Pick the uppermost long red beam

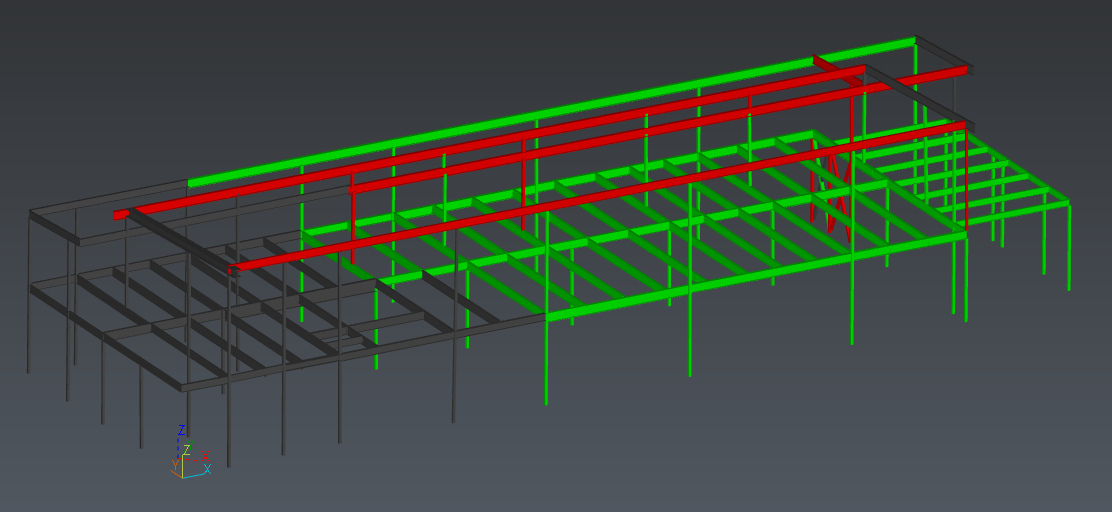500,141
